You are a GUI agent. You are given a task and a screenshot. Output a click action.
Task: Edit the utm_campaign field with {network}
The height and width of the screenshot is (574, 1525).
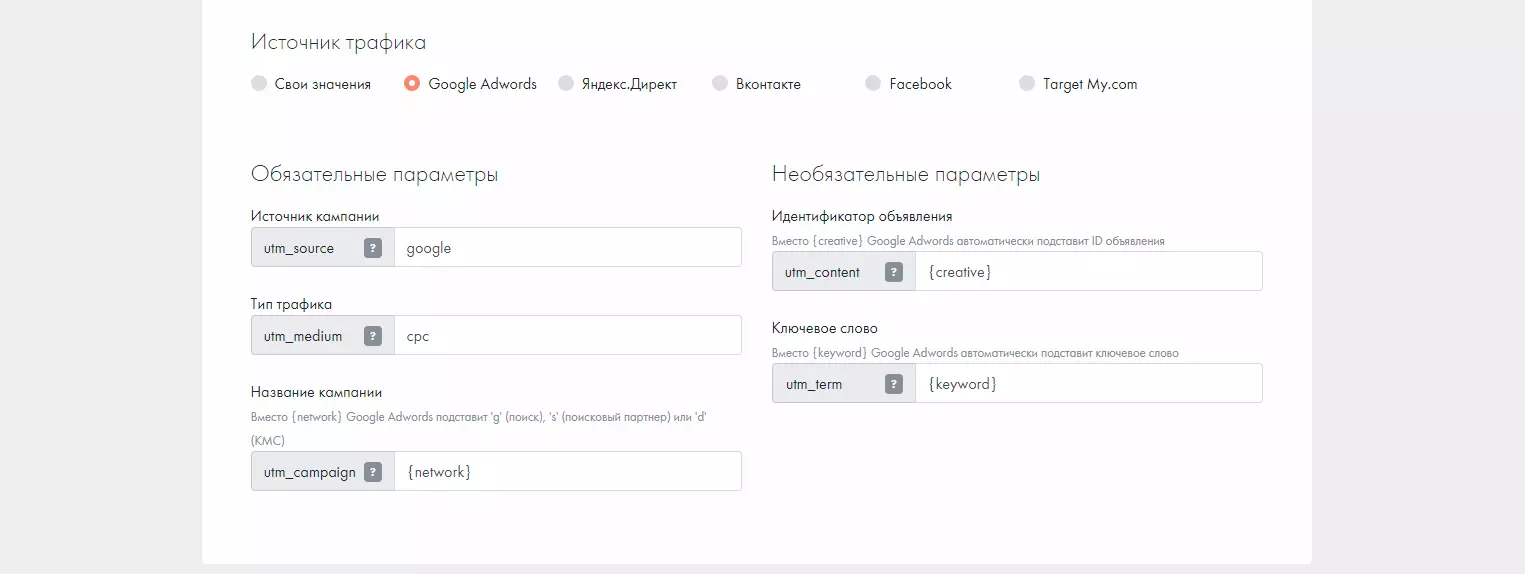[x=568, y=471]
